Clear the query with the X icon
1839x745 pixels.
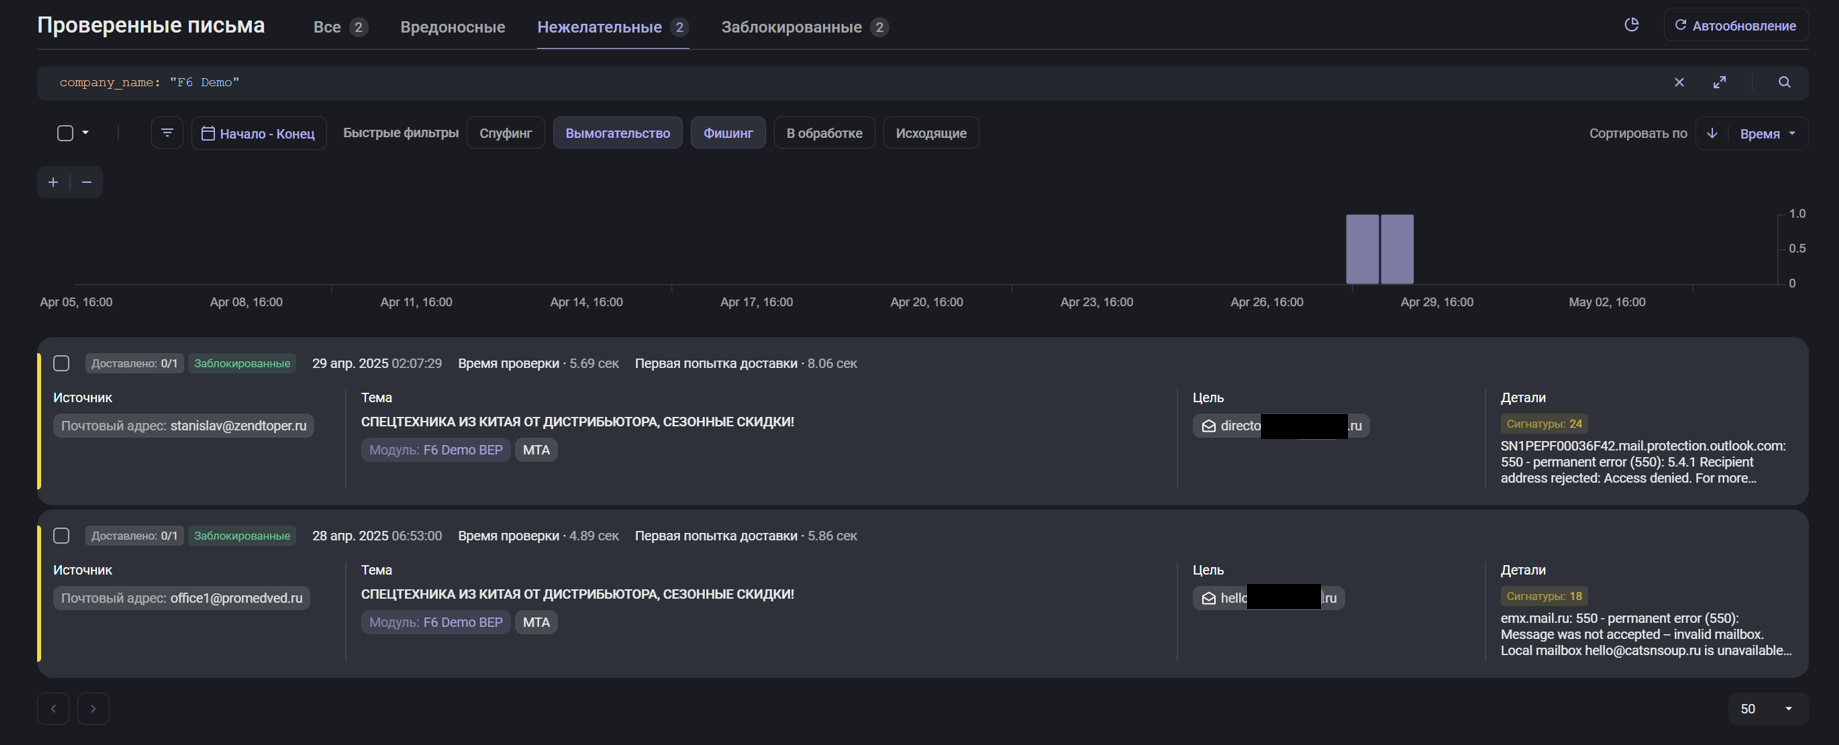1679,83
